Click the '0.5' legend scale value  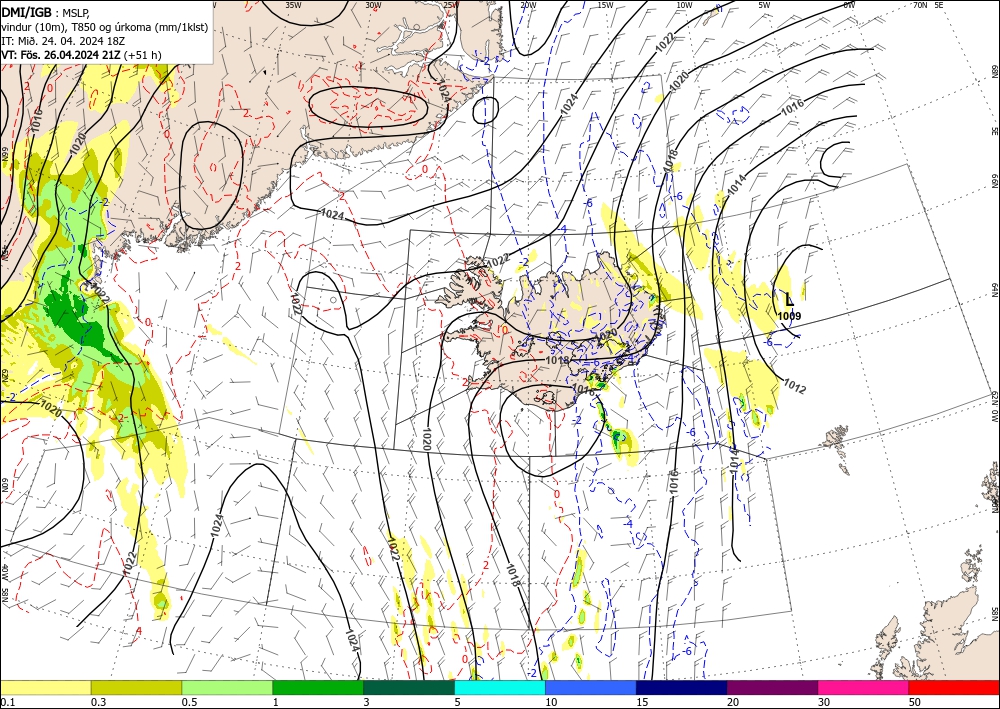click(189, 702)
